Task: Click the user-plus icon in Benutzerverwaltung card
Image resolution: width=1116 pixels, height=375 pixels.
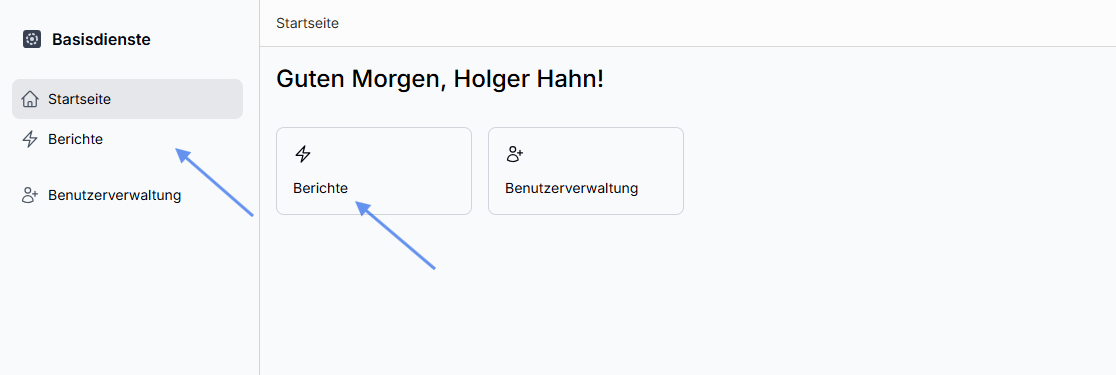Action: pos(515,154)
